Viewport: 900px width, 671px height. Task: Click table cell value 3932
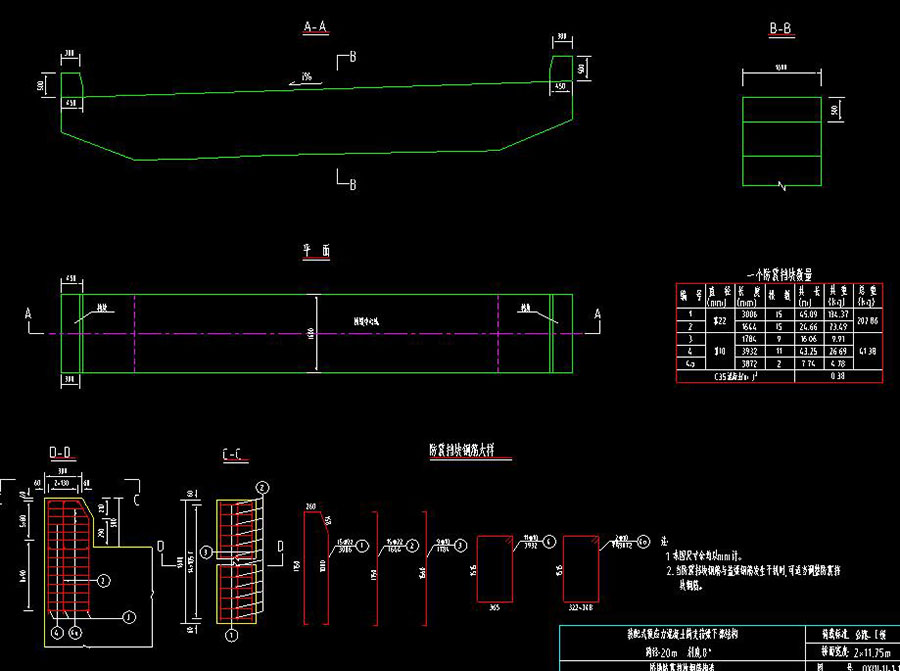(749, 351)
